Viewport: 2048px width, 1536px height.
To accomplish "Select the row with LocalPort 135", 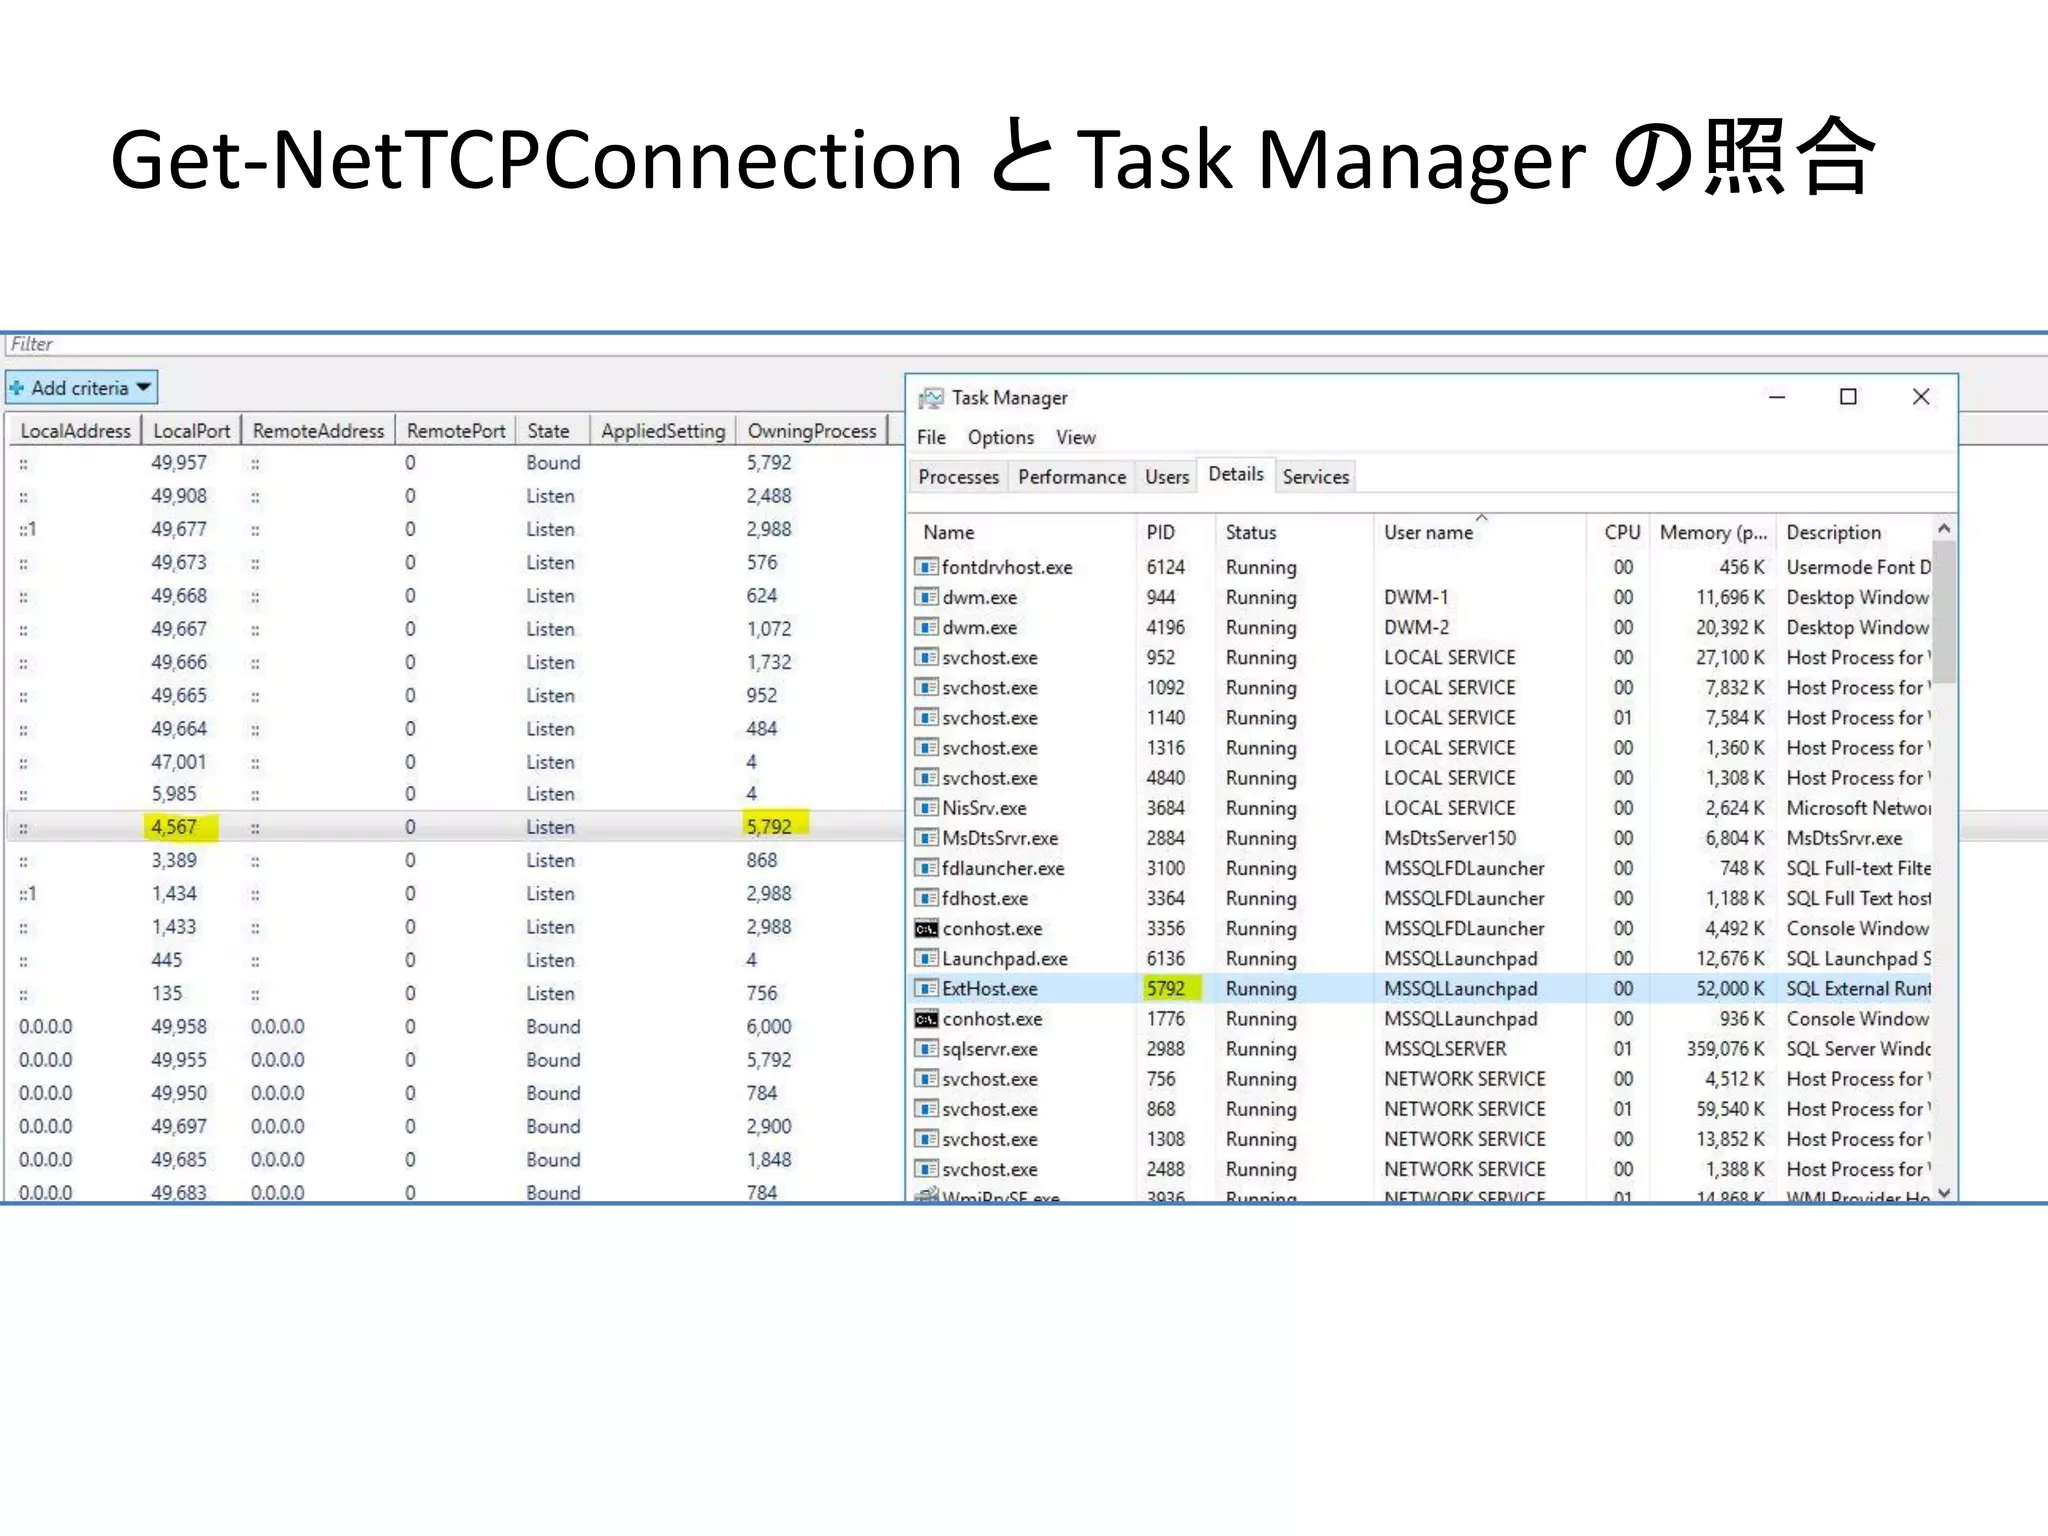I will (x=455, y=993).
